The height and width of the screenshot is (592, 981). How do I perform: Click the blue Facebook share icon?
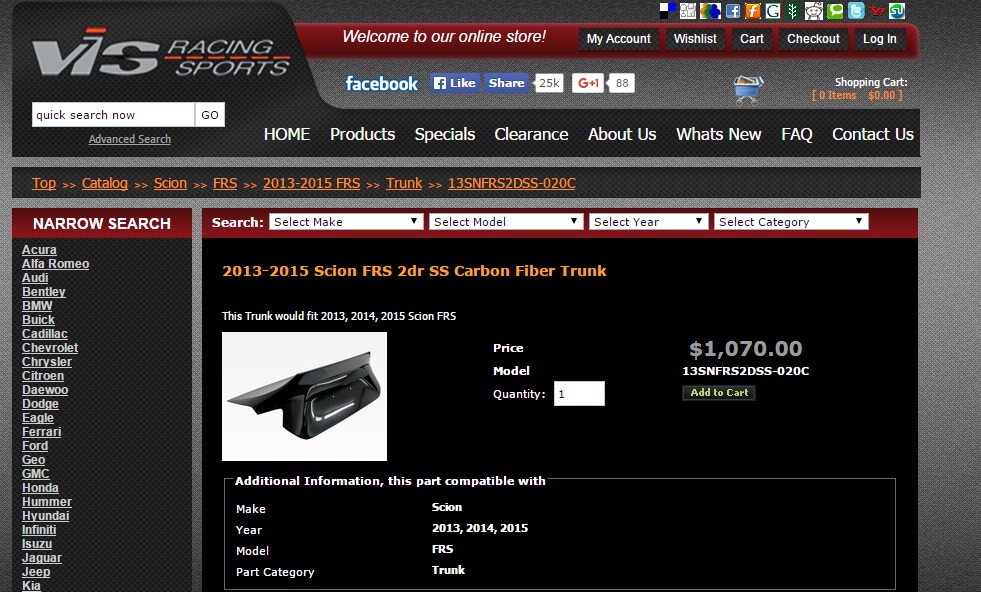[x=733, y=11]
